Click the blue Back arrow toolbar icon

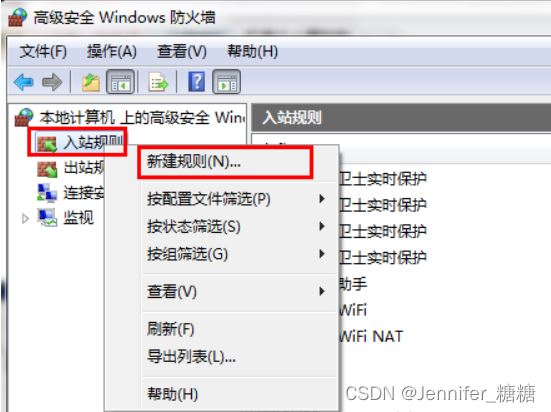click(x=24, y=82)
